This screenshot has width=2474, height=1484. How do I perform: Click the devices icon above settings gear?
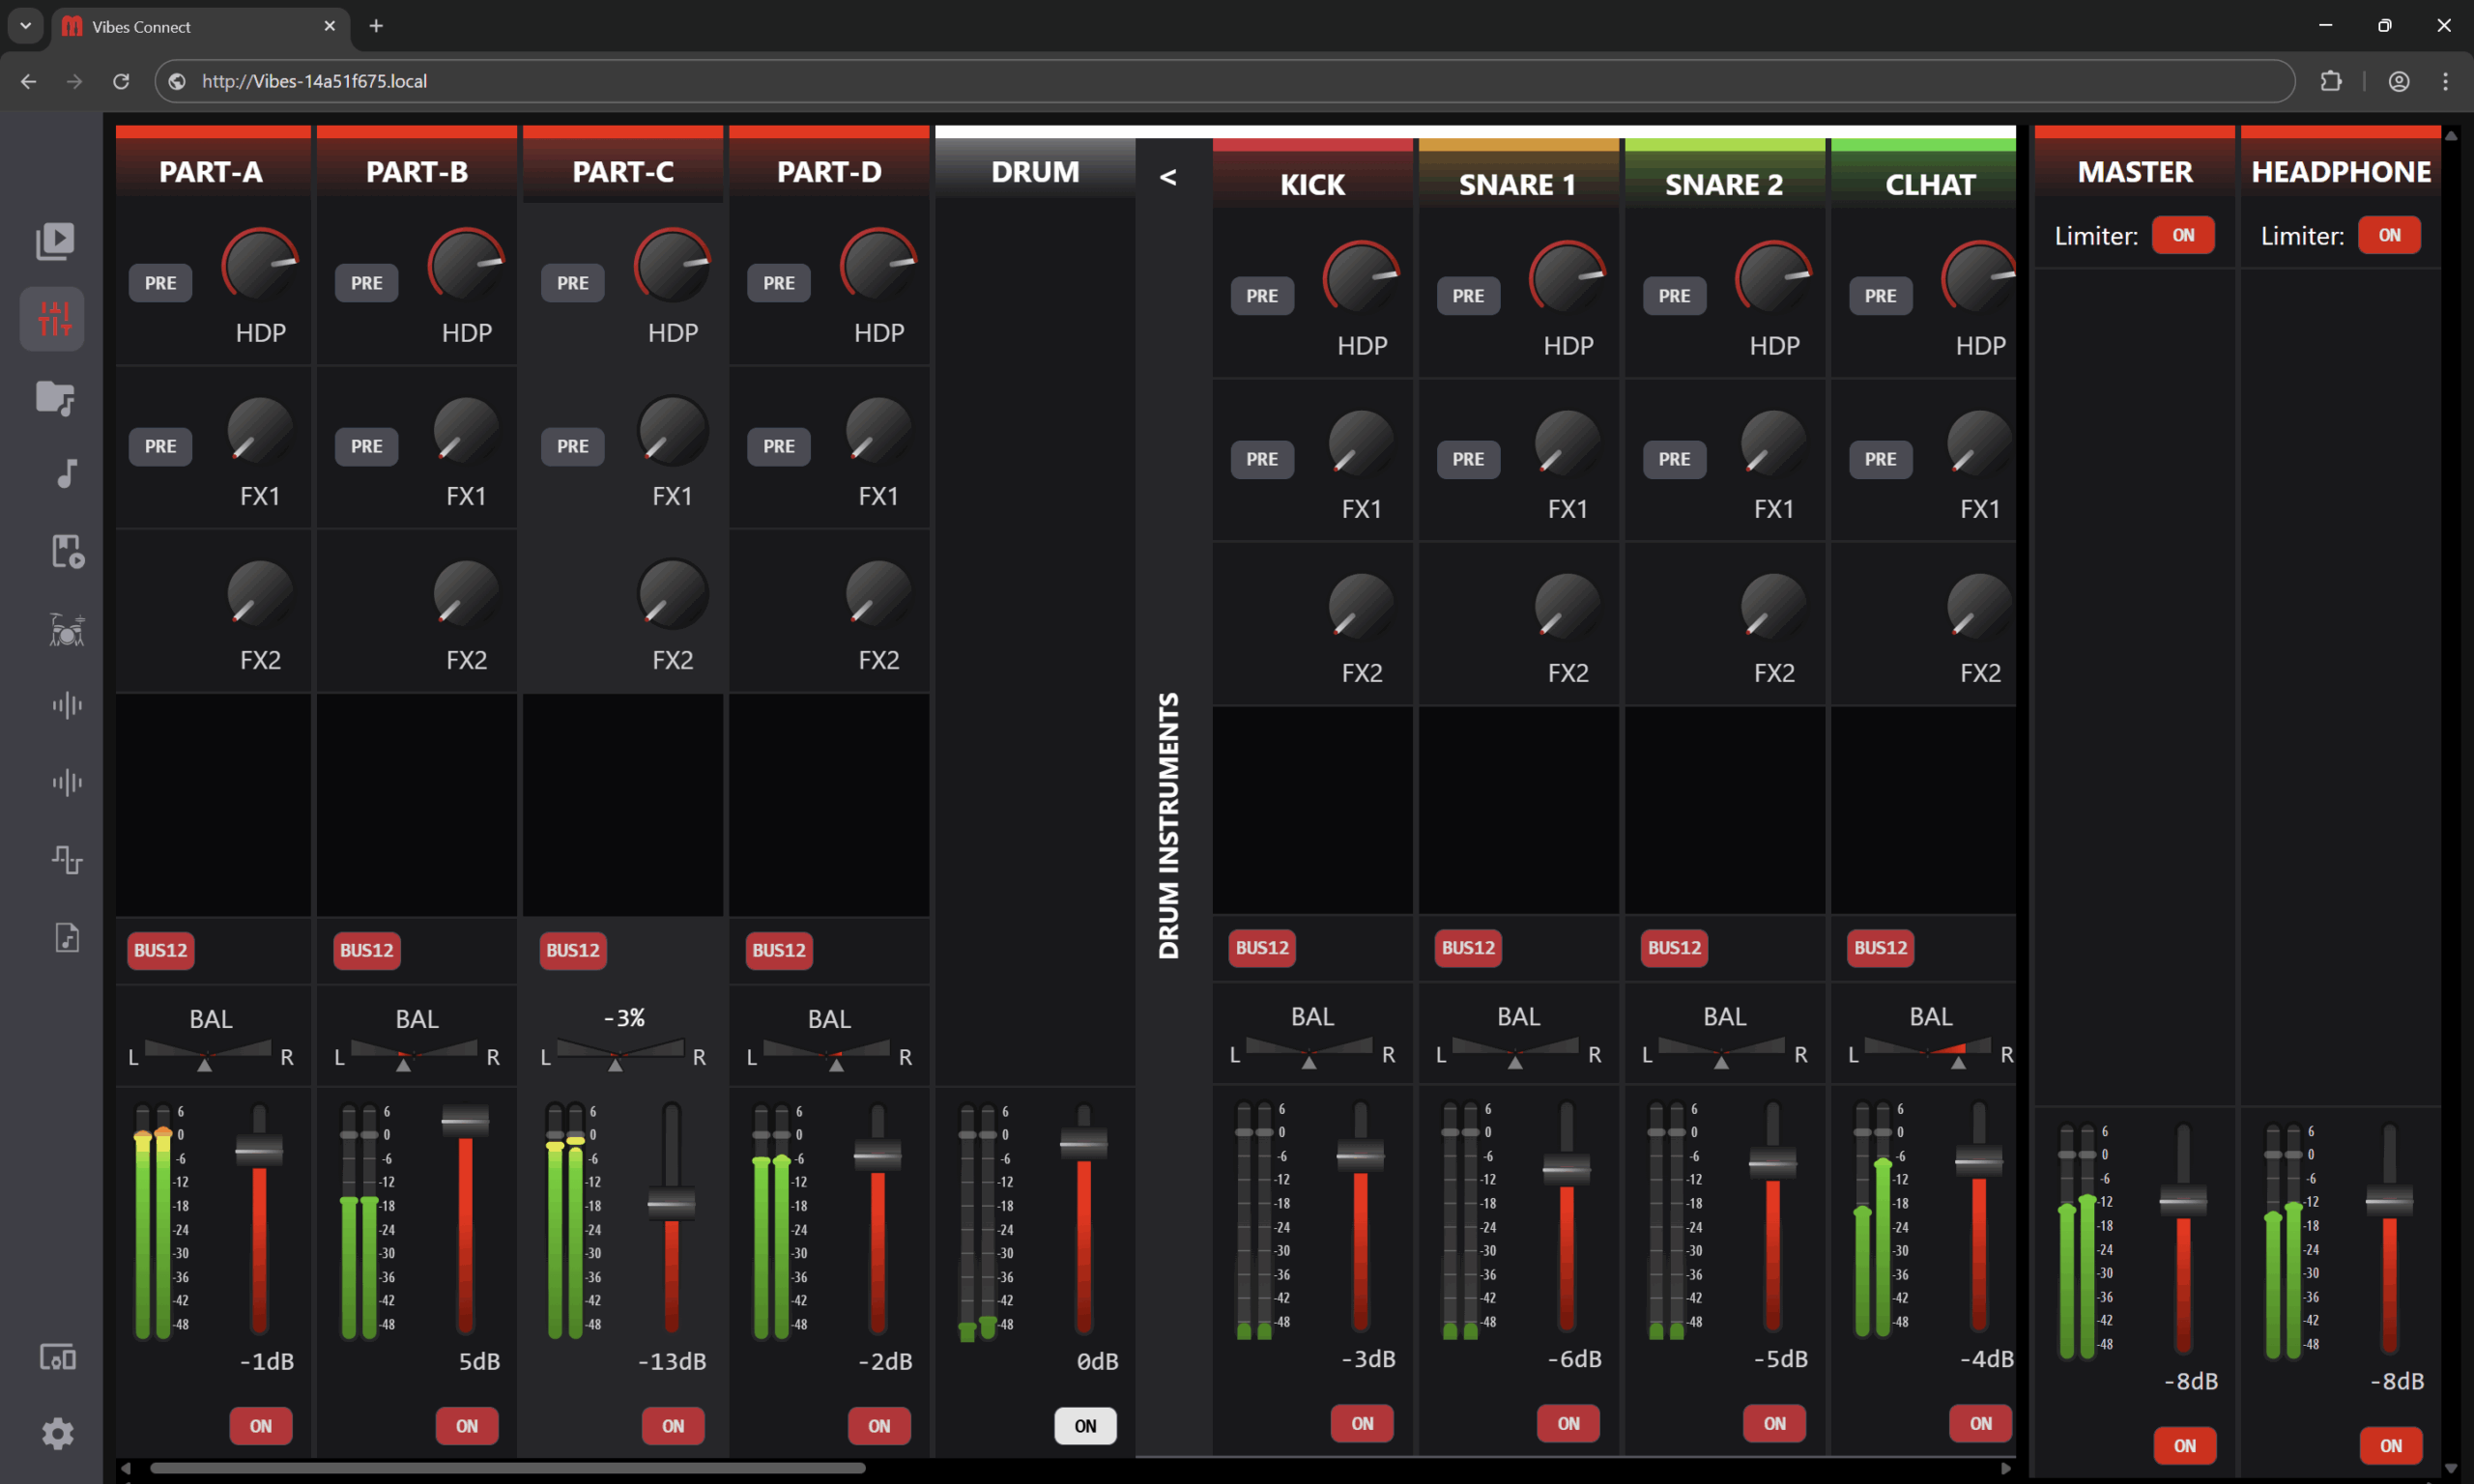[57, 1357]
